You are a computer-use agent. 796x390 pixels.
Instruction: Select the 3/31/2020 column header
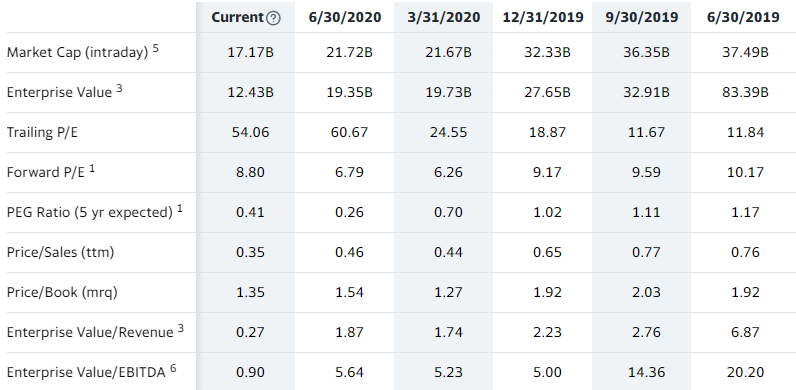point(444,17)
